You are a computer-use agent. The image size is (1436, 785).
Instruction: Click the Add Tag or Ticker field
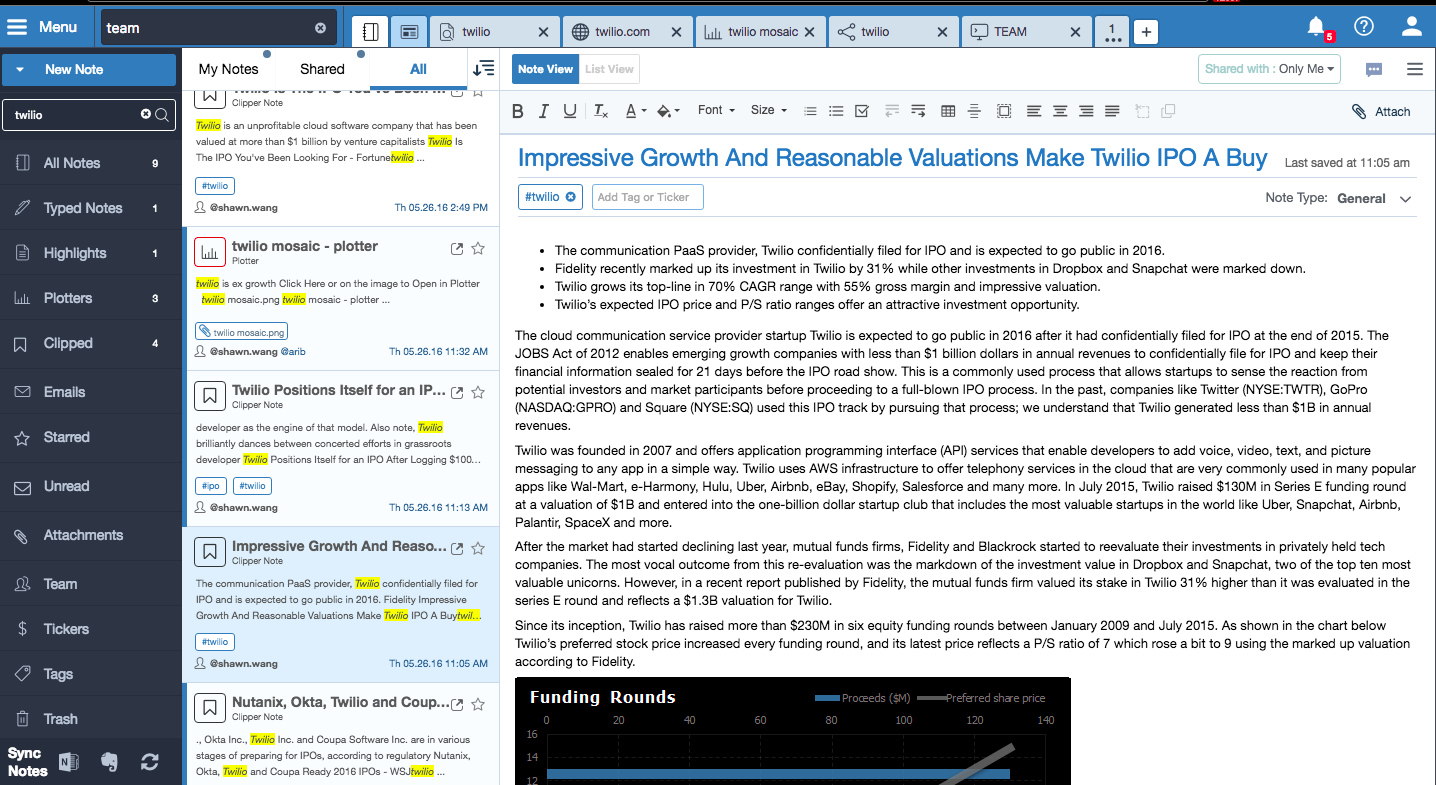[x=648, y=197]
